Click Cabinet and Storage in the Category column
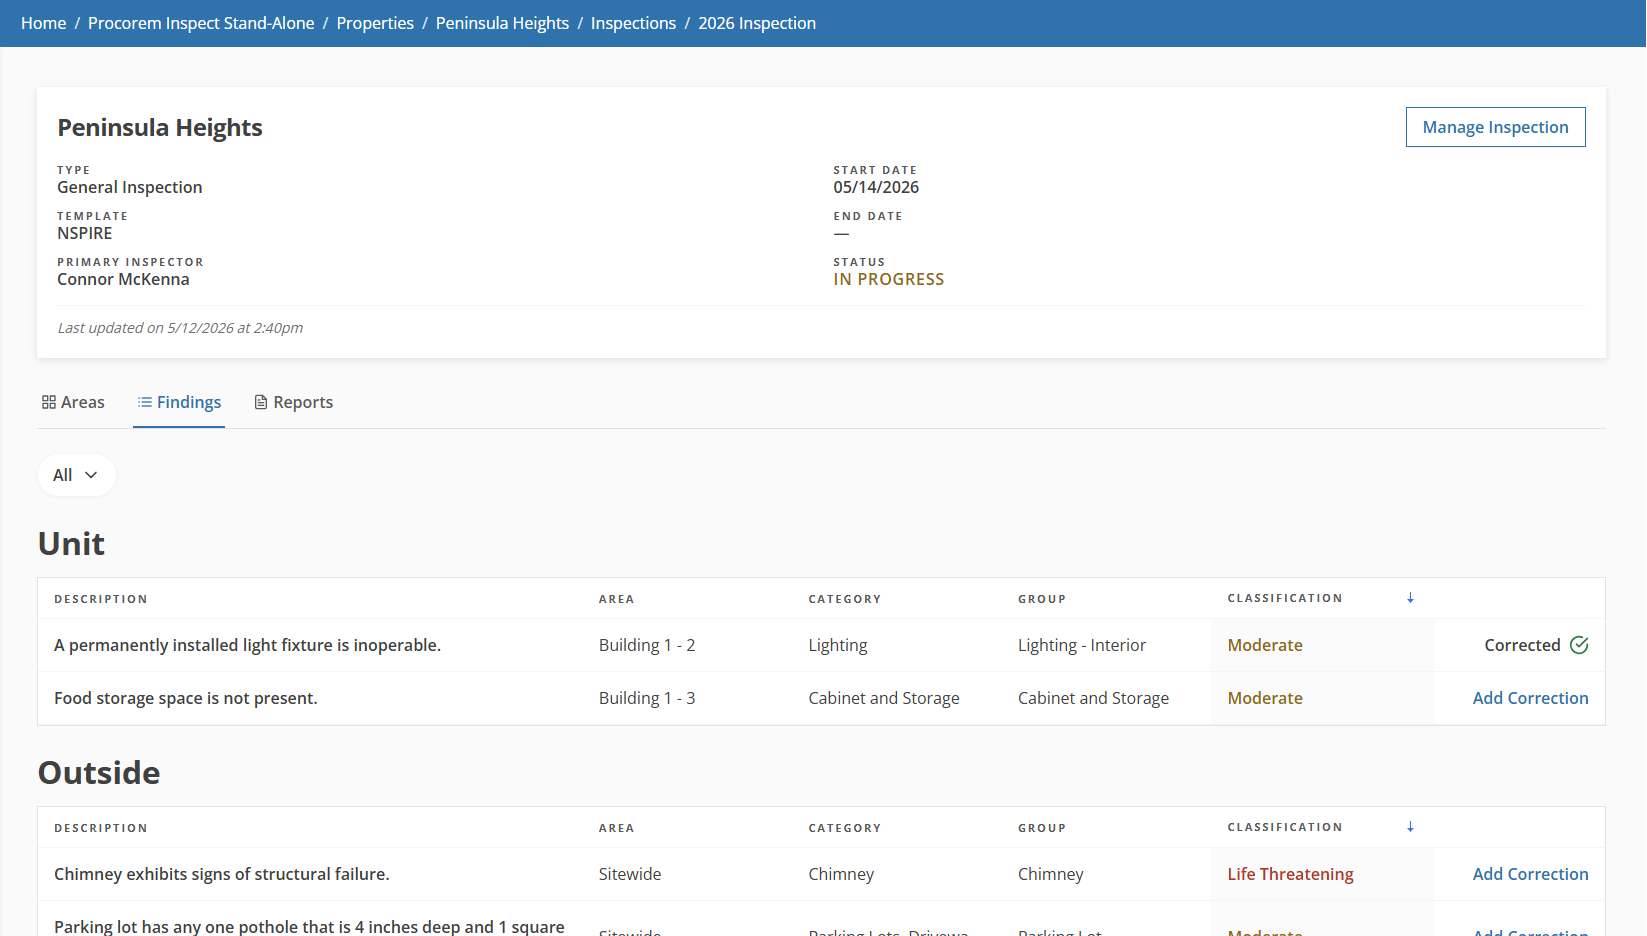The width and height of the screenshot is (1647, 936). (884, 698)
